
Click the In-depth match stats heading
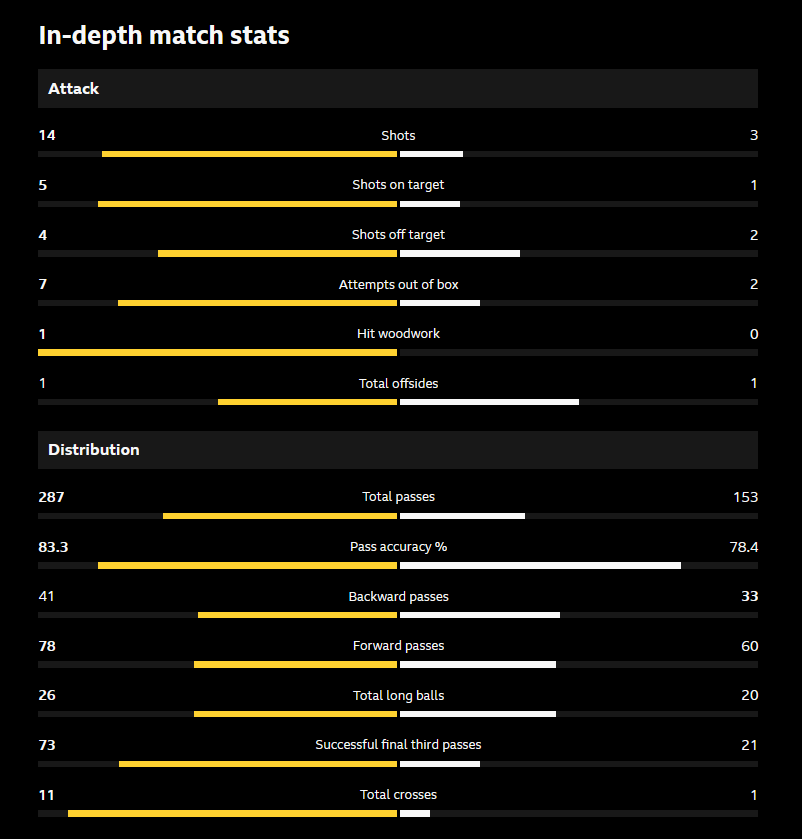coord(164,36)
